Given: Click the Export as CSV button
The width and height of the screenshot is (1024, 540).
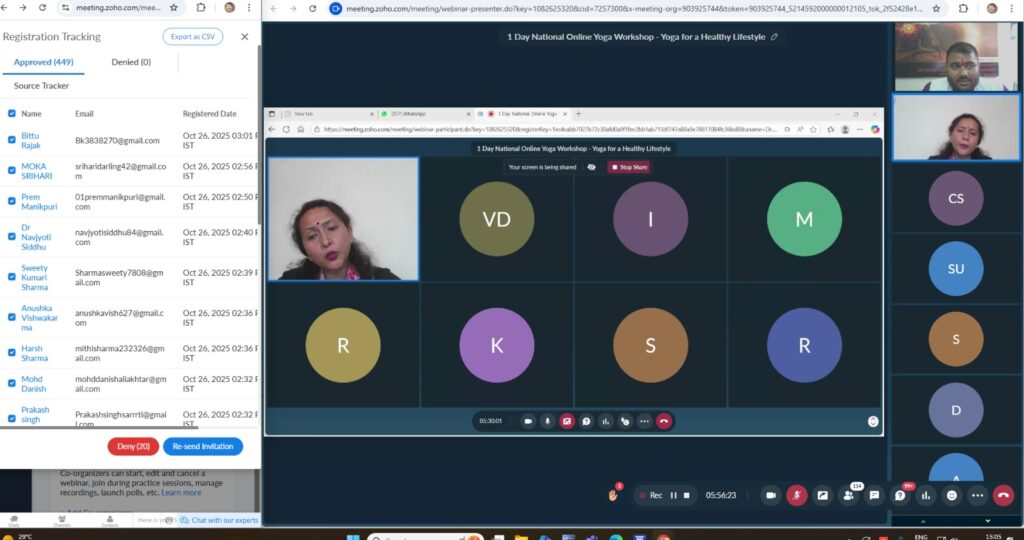Looking at the screenshot, I should pyautogui.click(x=192, y=37).
